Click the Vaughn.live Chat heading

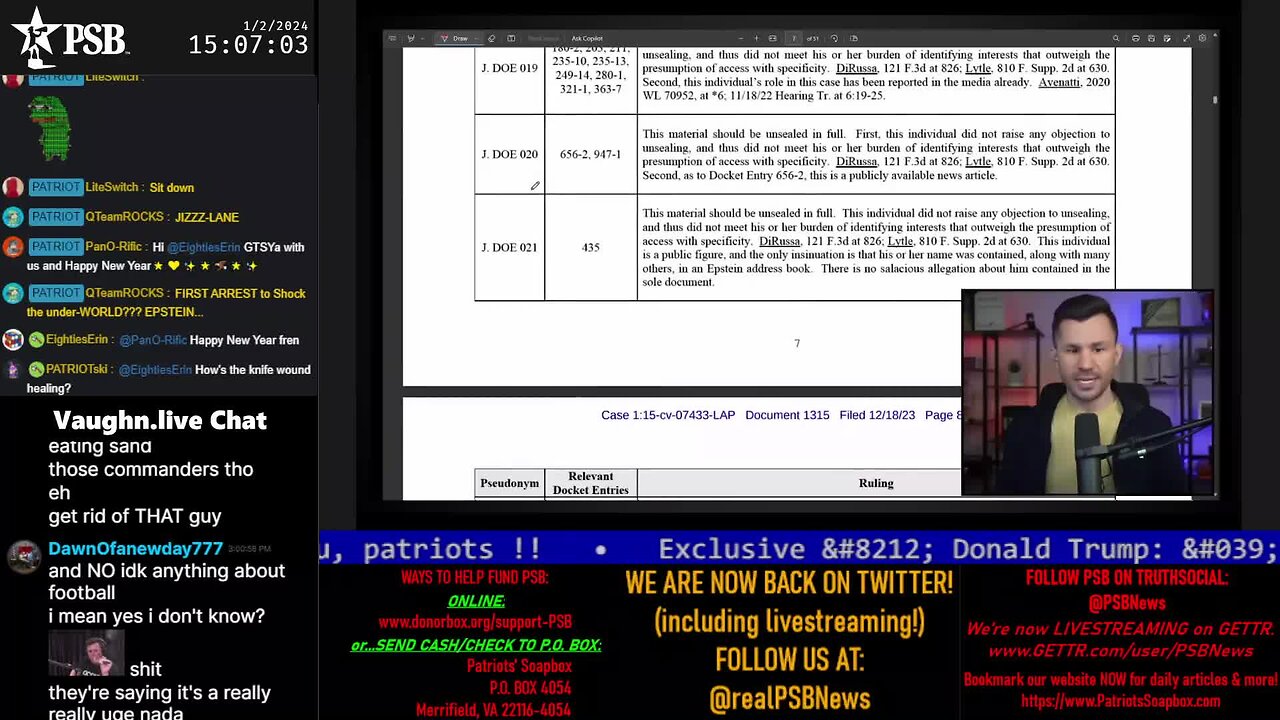pyautogui.click(x=160, y=421)
